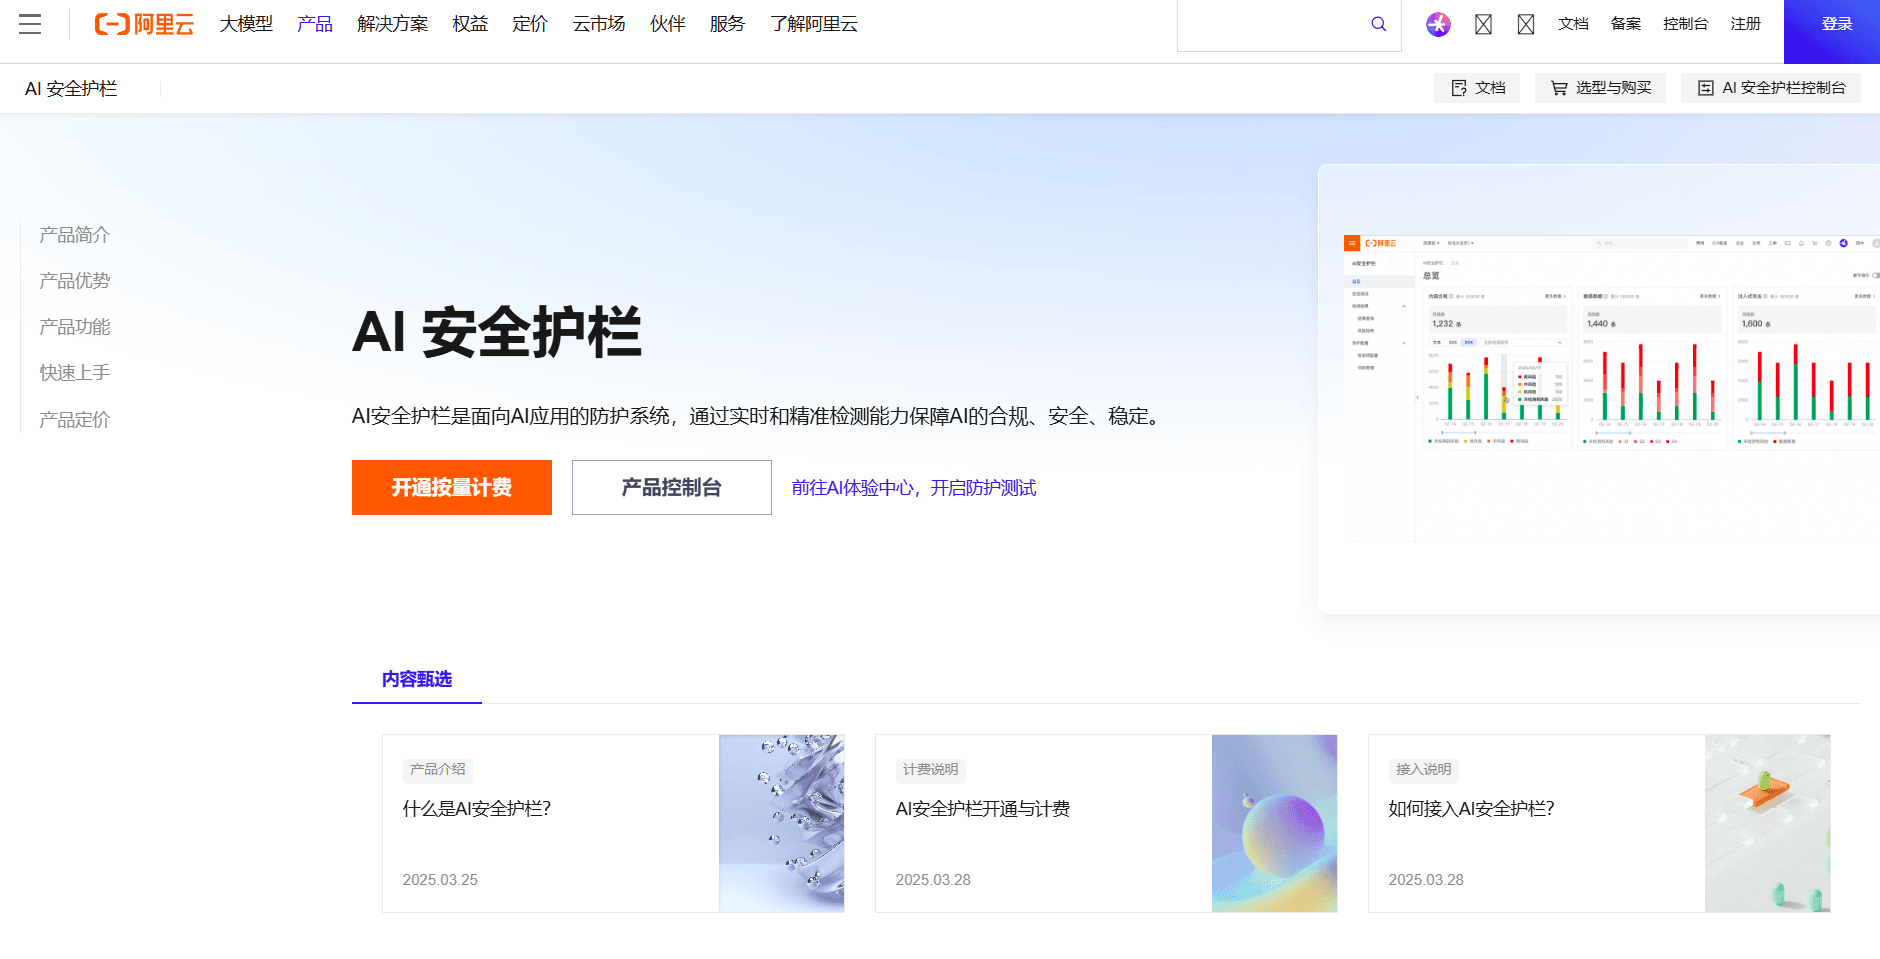Jump to 产品简介 in the side navigation

(x=75, y=235)
